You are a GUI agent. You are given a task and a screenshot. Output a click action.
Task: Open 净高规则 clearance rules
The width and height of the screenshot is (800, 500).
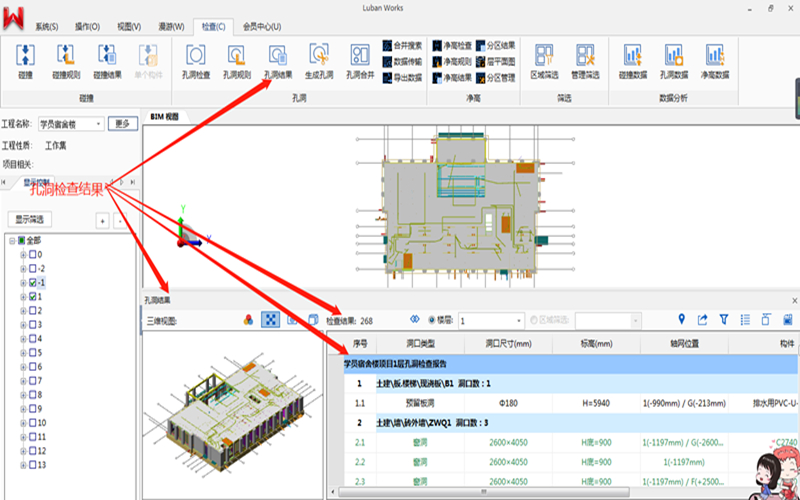click(x=452, y=62)
